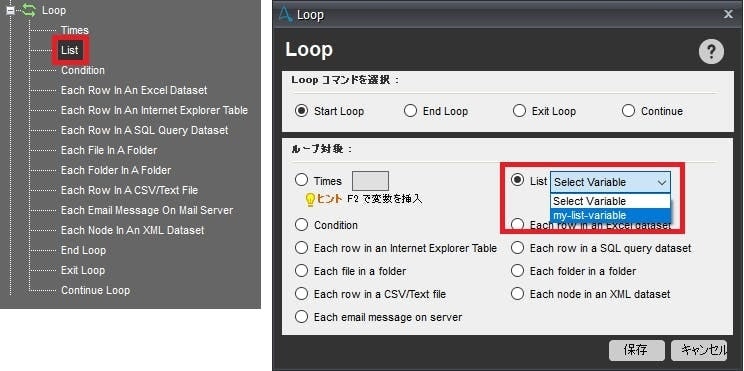Choose Each folder in a folder radio
The image size is (744, 371).
click(x=517, y=271)
